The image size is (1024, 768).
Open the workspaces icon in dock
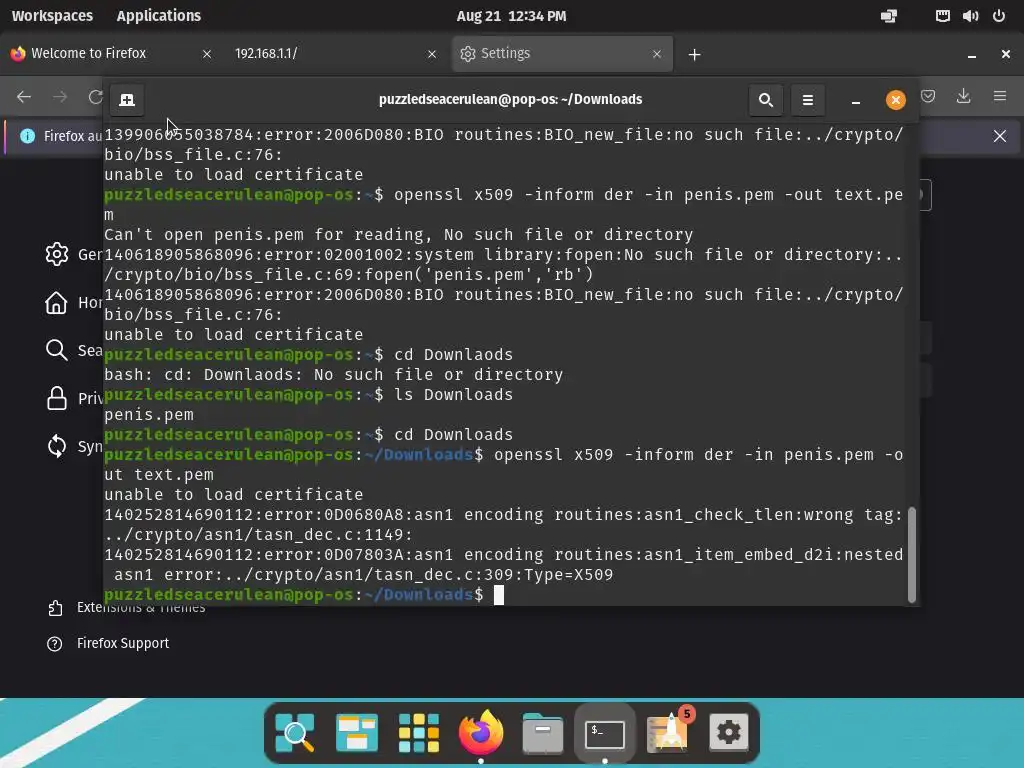[357, 732]
